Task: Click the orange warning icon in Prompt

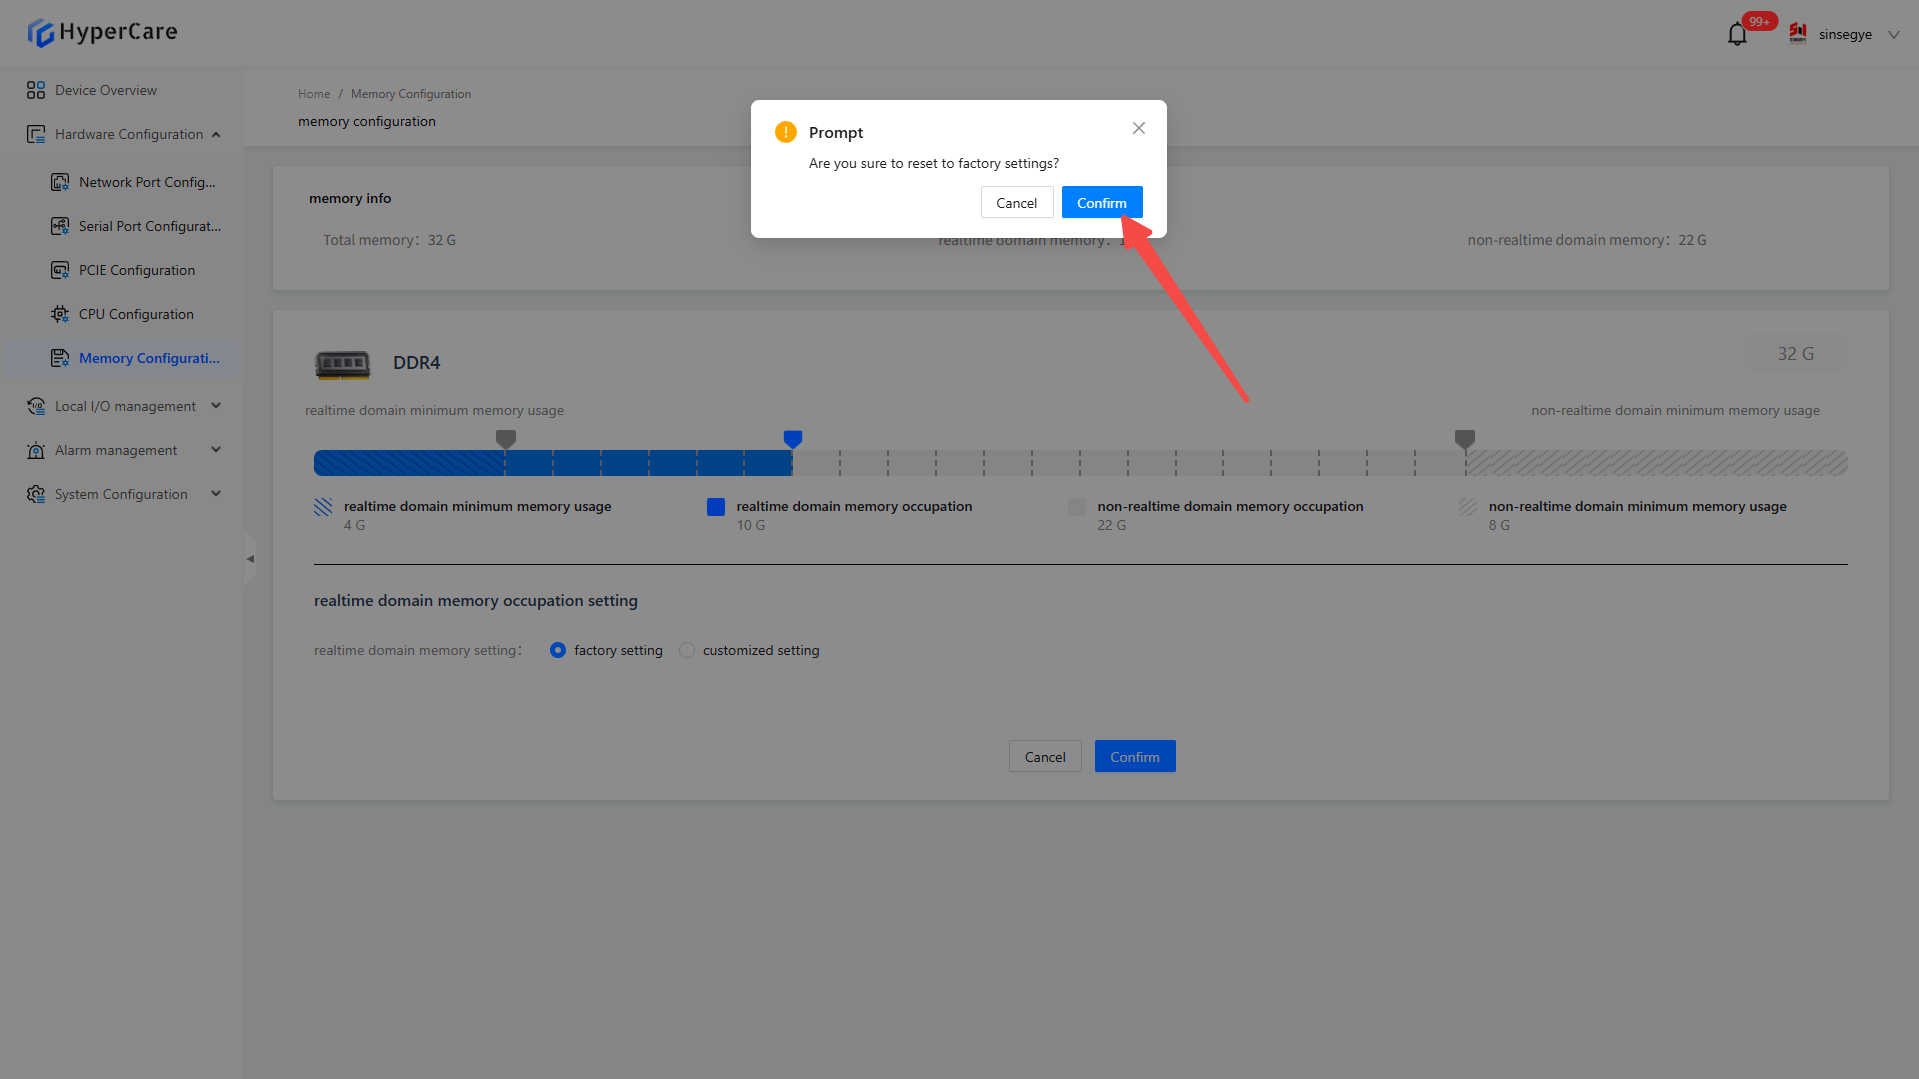Action: coord(786,132)
